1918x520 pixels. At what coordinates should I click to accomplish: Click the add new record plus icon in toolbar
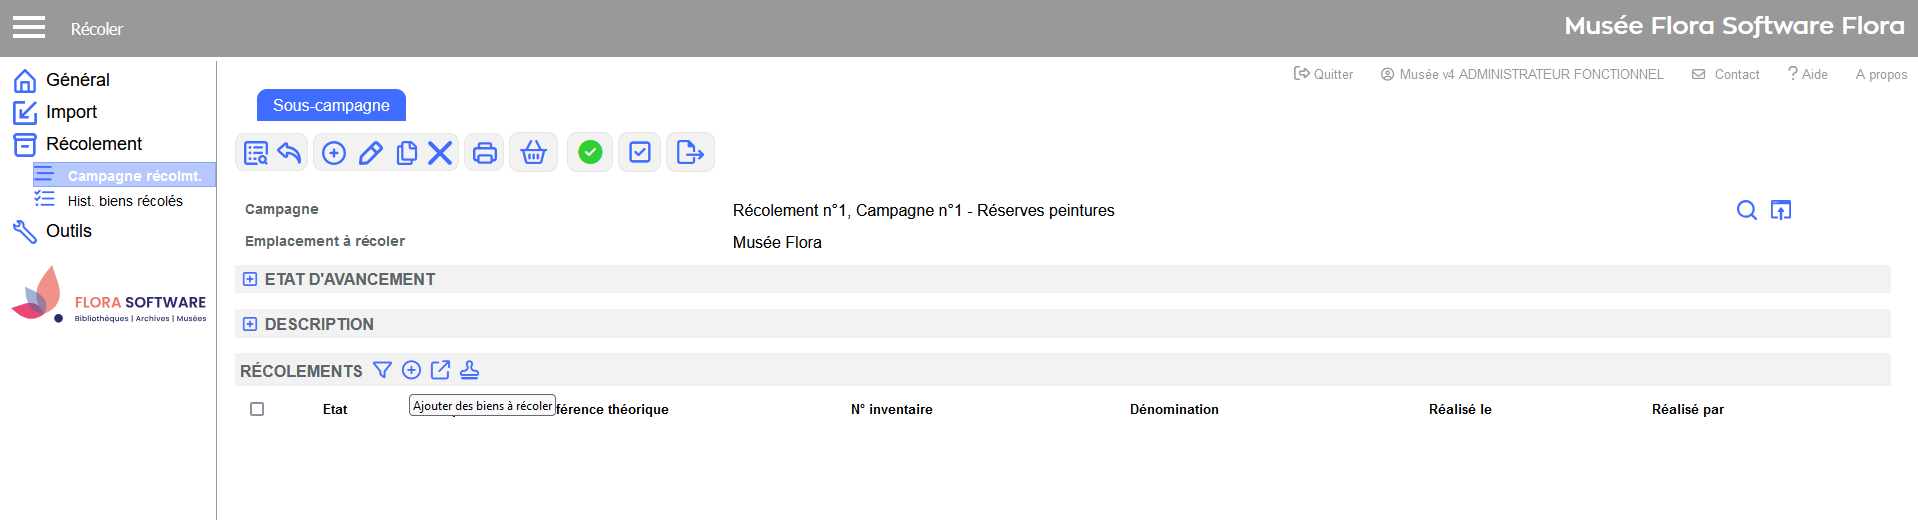tap(334, 153)
